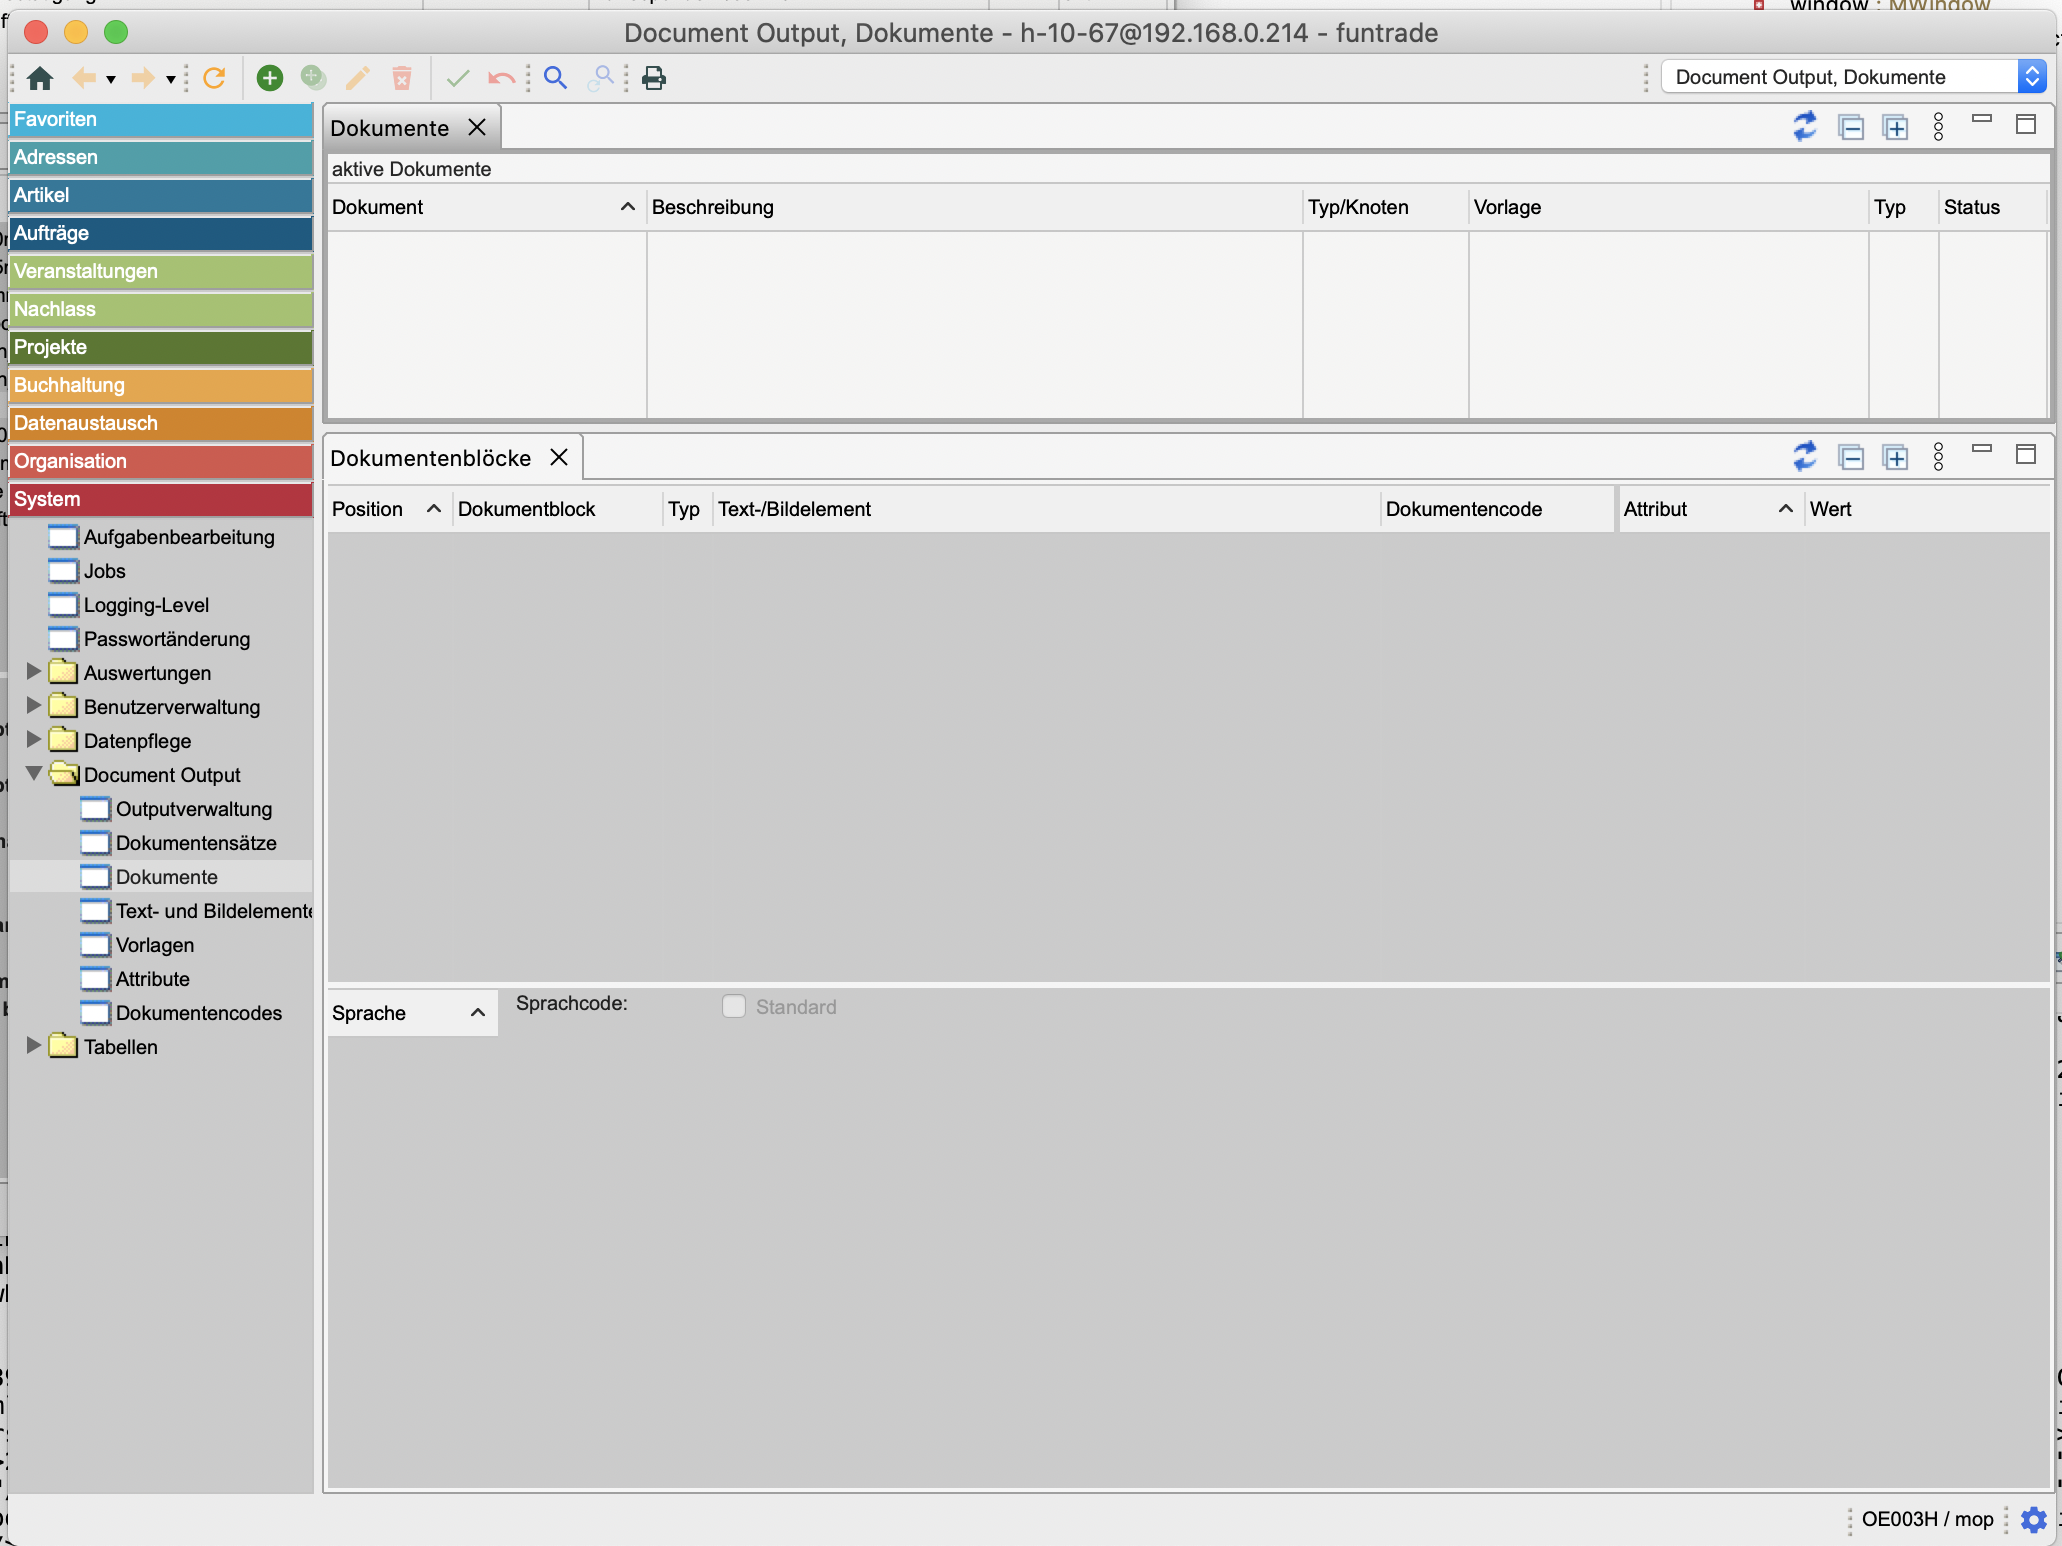Toggle the Standard checkbox
The image size is (2062, 1546).
(734, 1006)
